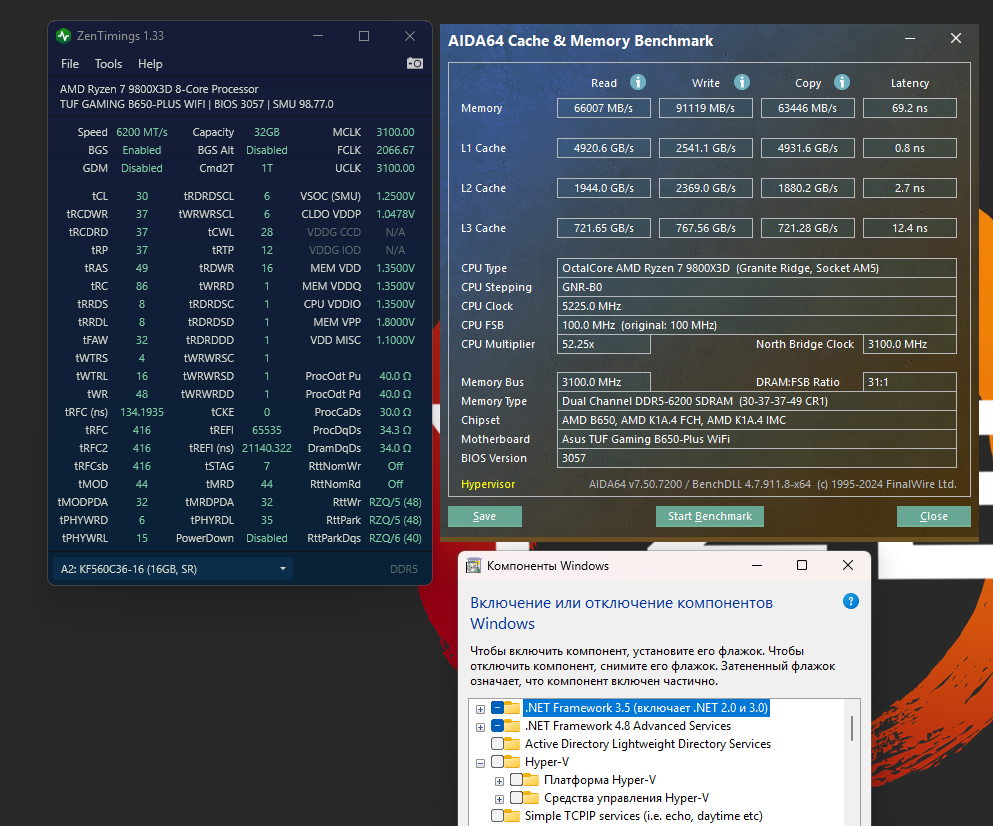993x826 pixels.
Task: Click Windows Features list scrollbar
Action: (852, 728)
